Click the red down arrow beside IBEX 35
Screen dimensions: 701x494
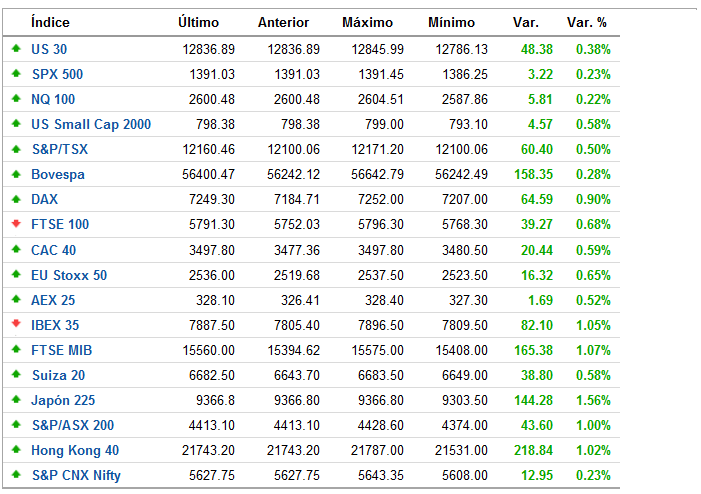(x=16, y=324)
